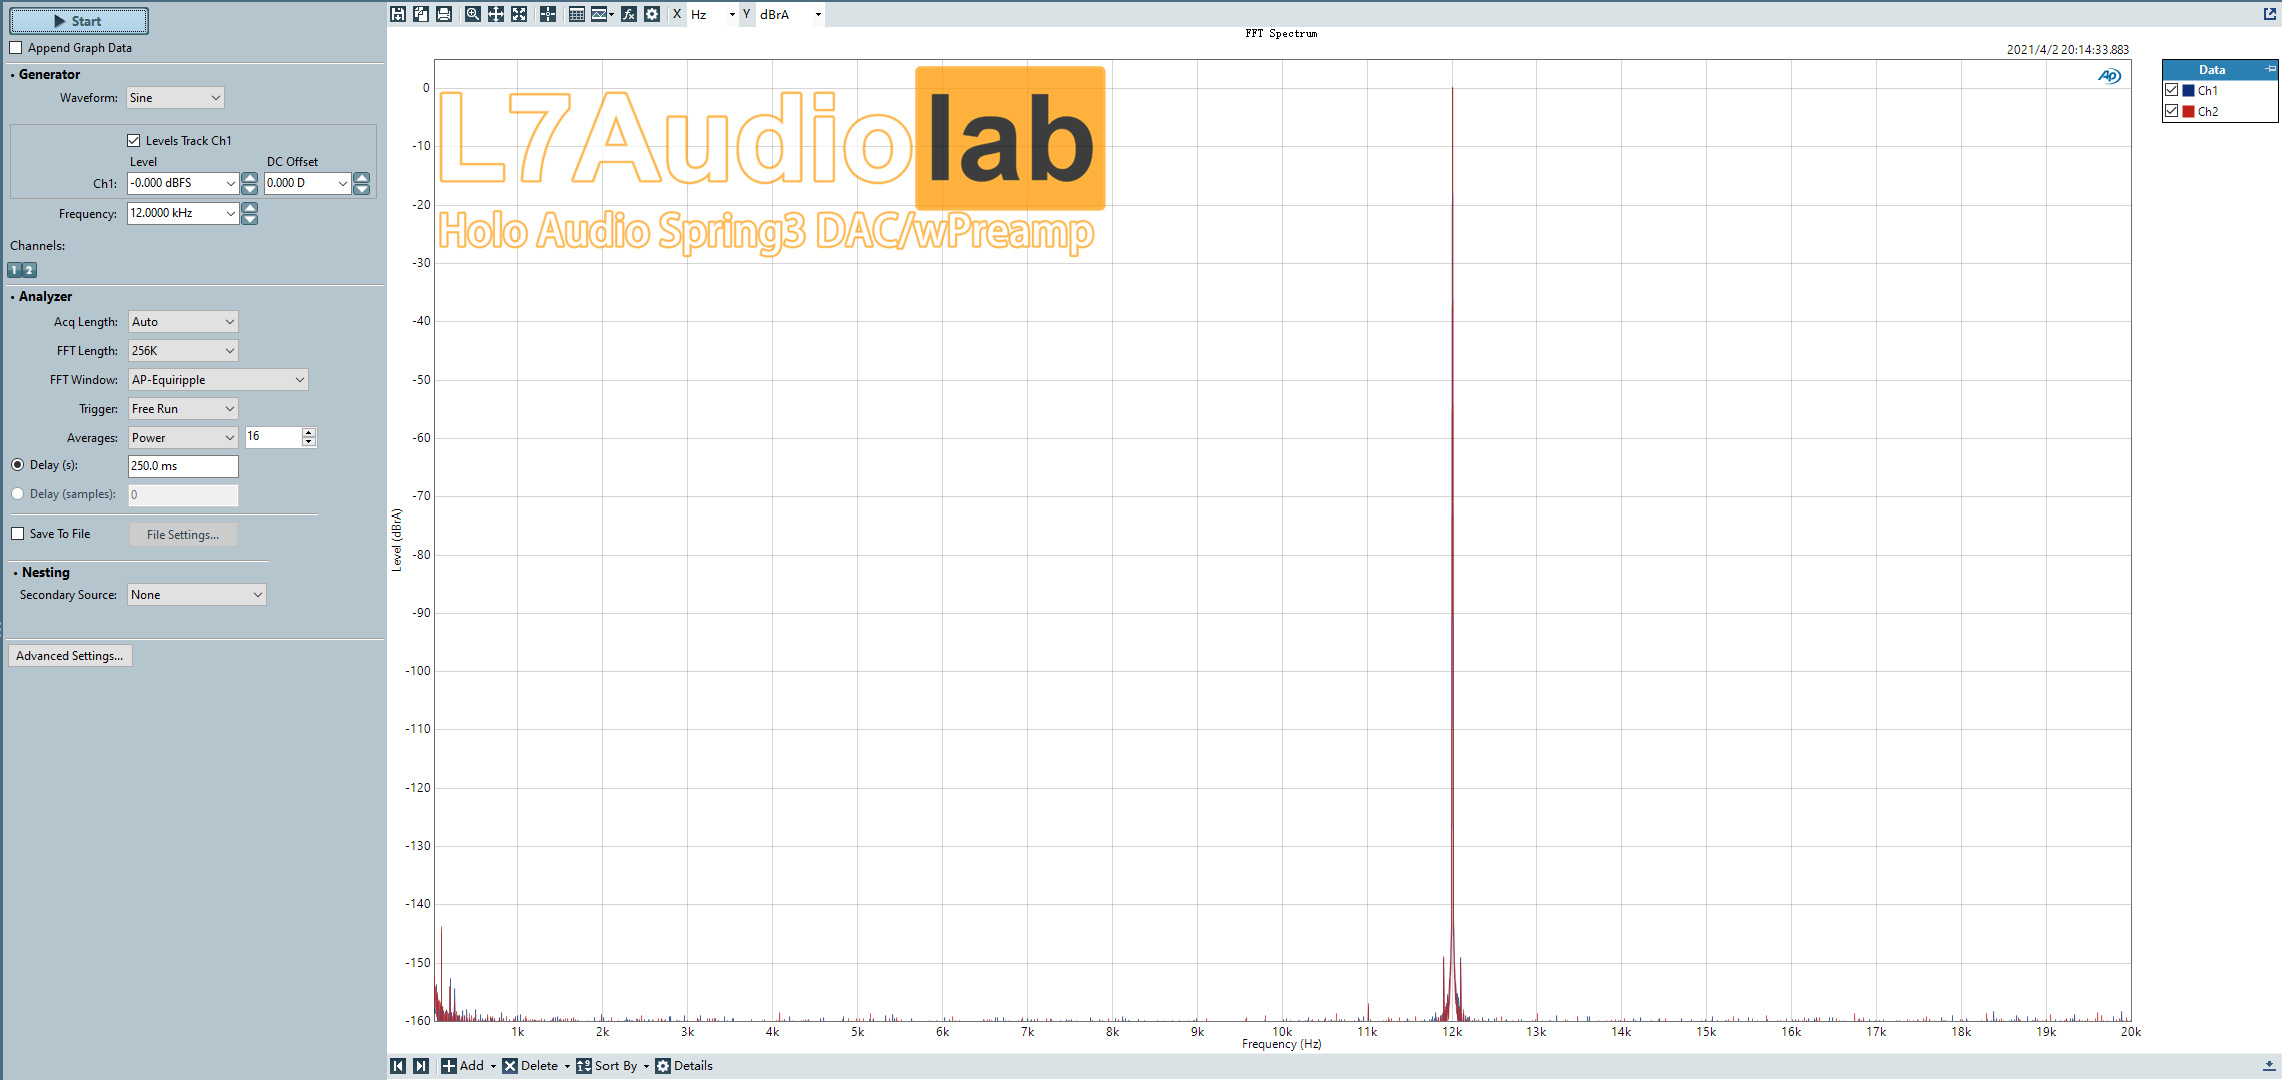Click the Delay 250.0 ms field
Screen dimensions: 2282x1080
[x=183, y=466]
